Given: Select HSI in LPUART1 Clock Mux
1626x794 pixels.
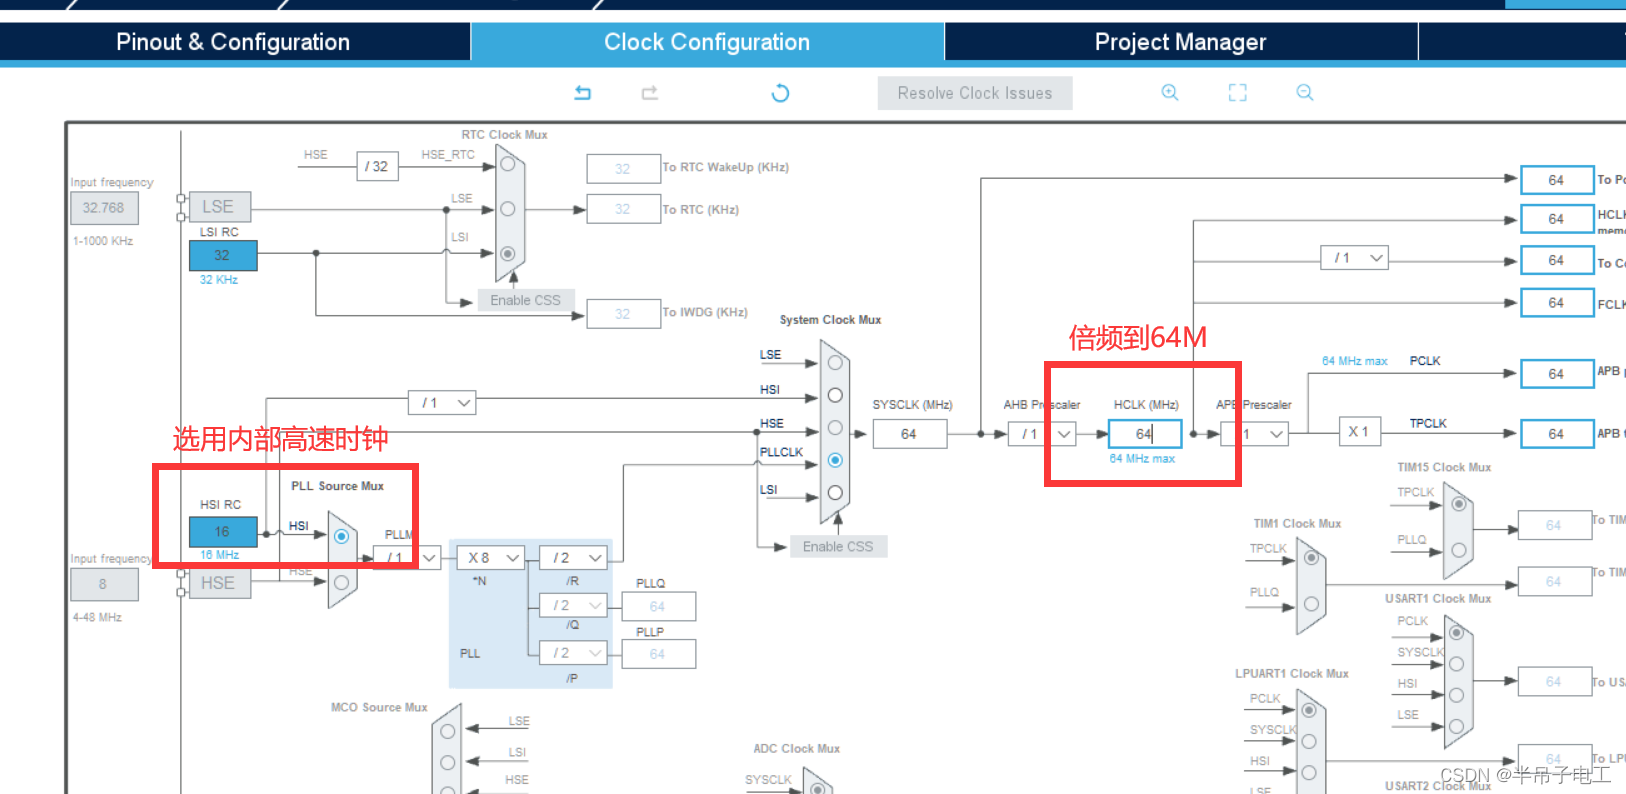Looking at the screenshot, I should click(1309, 772).
